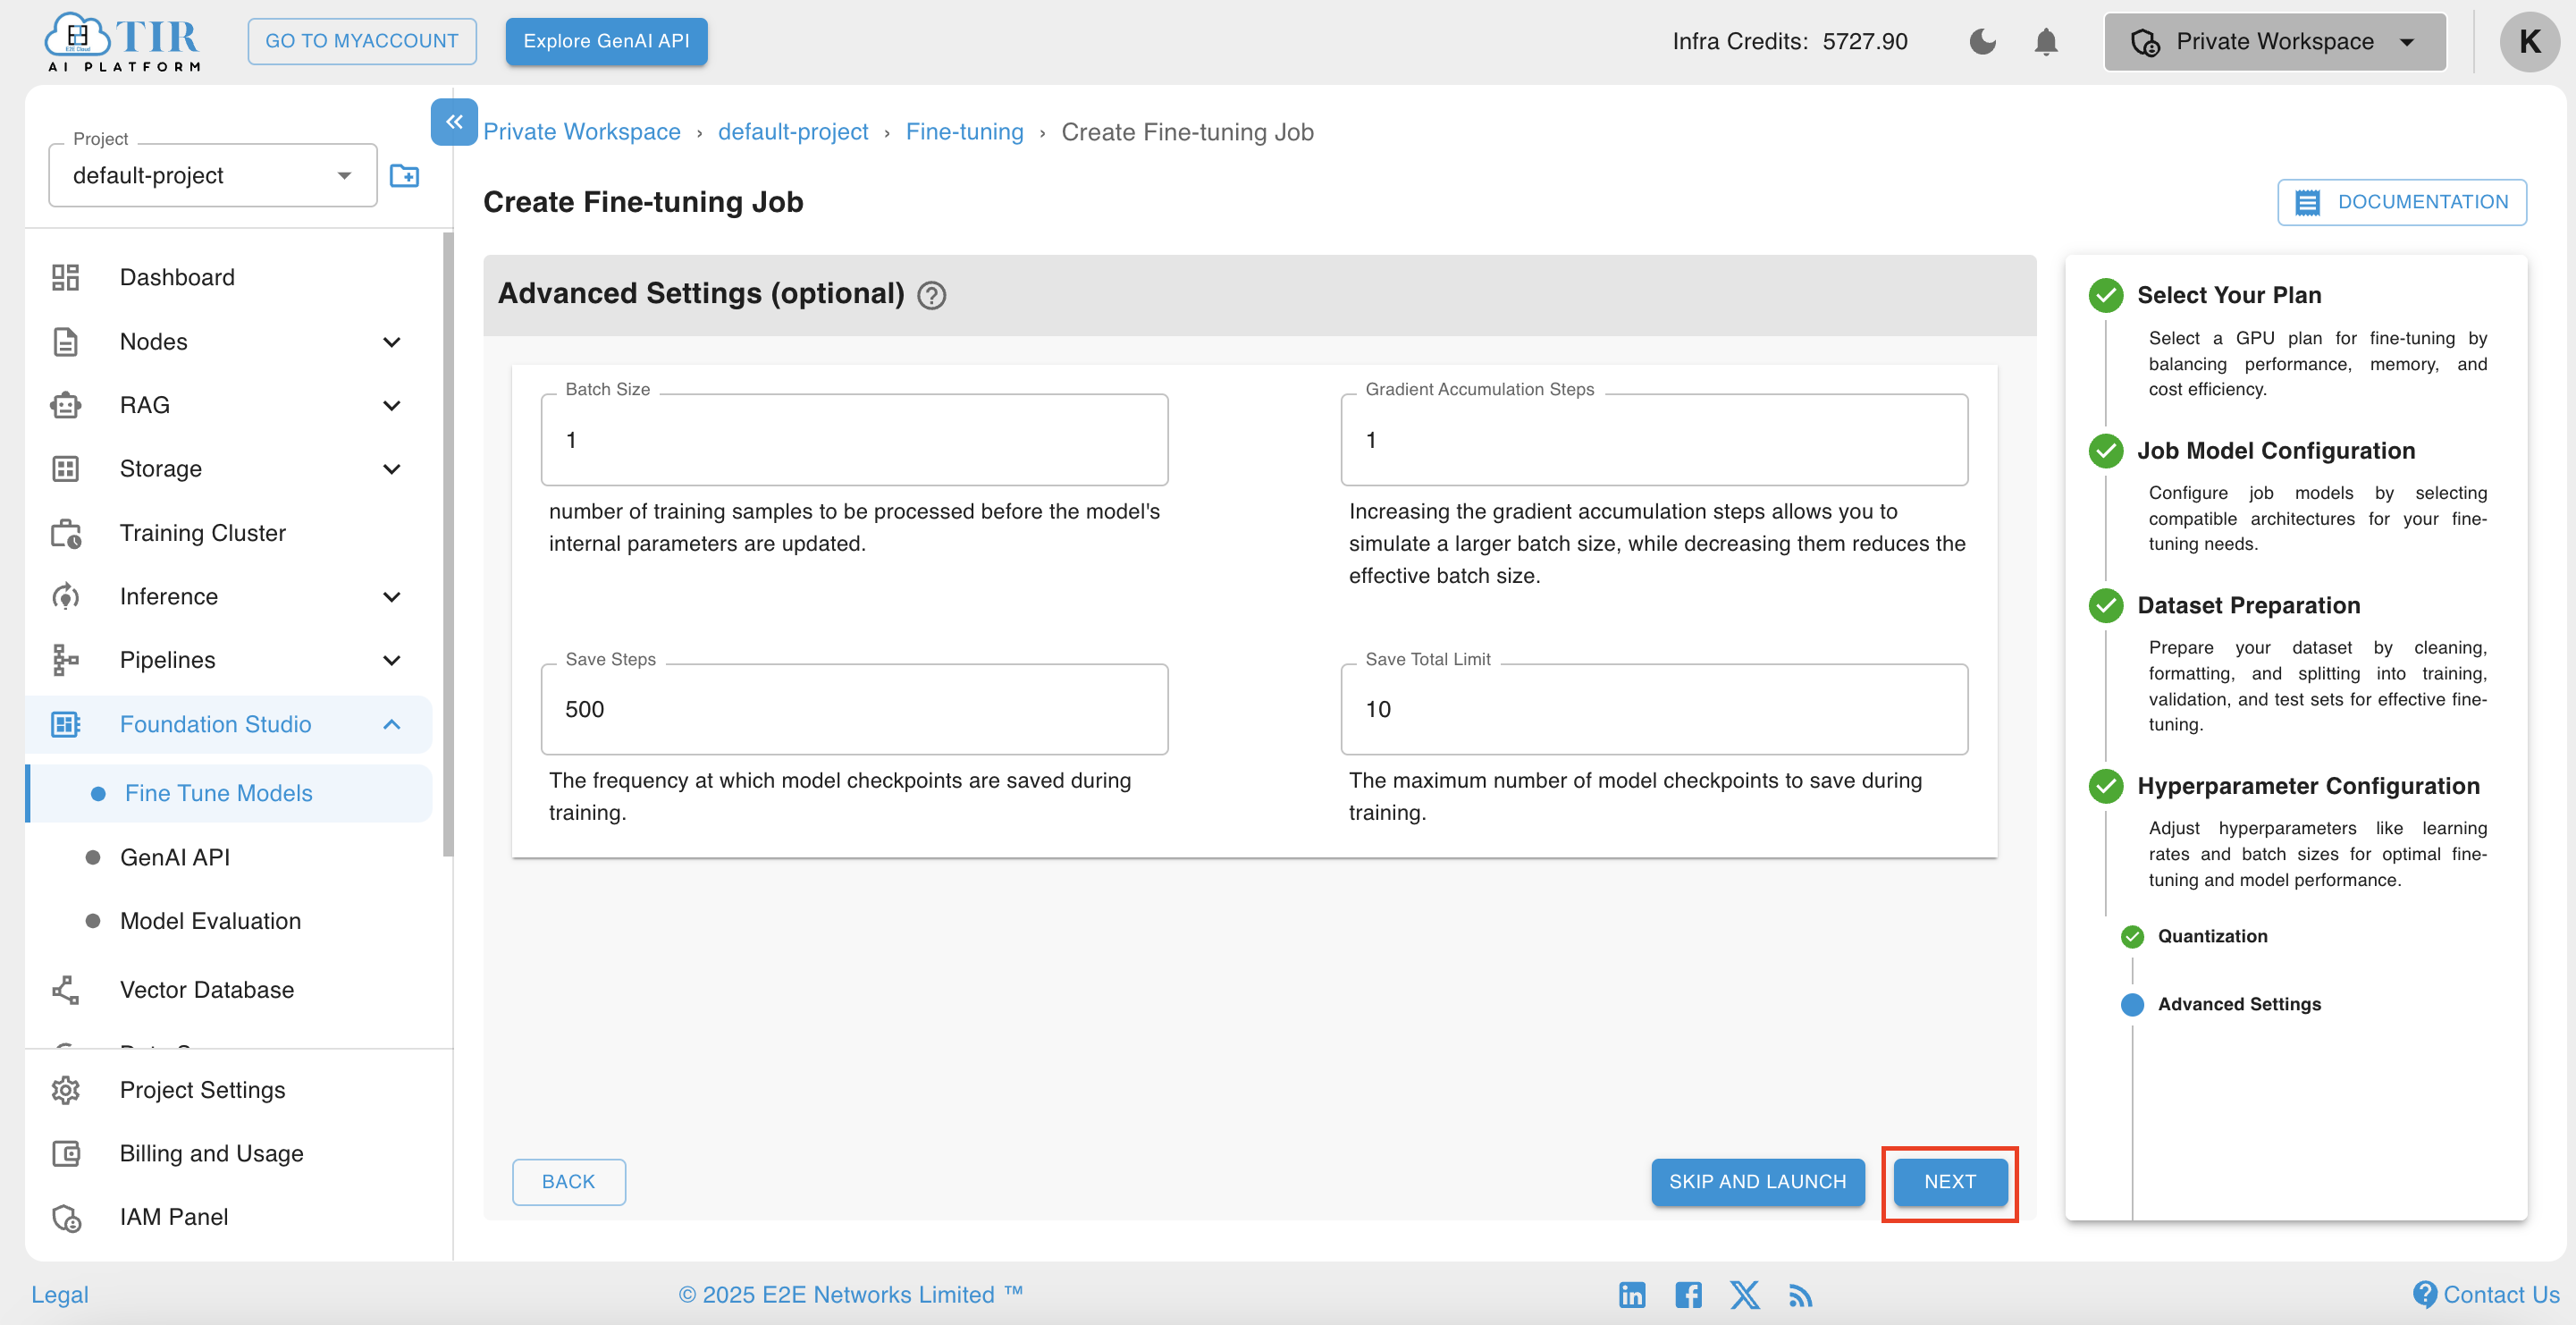Open the Facebook footer icon

[x=1689, y=1295]
